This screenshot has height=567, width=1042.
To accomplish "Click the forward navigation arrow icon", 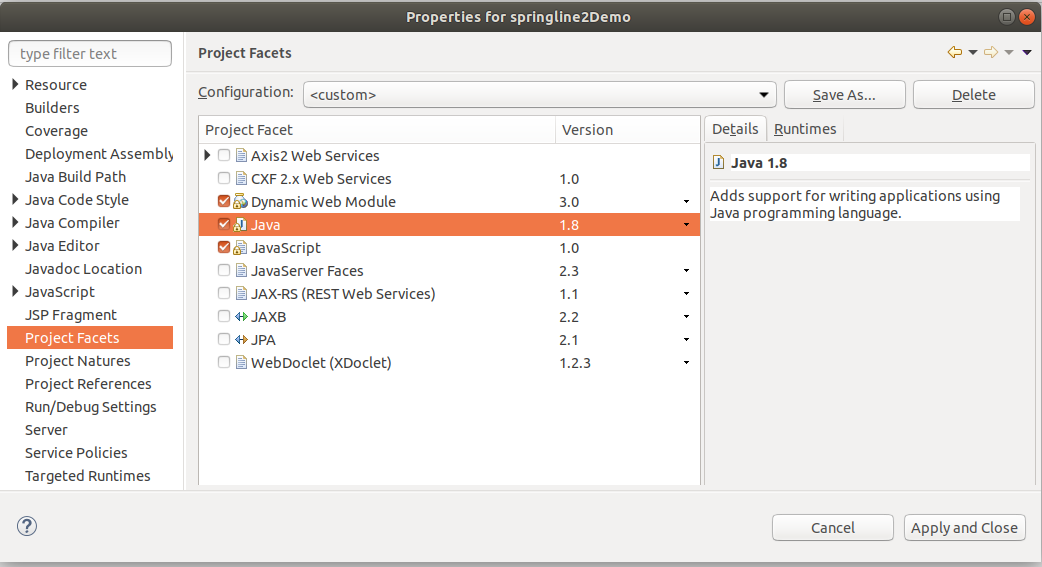I will tap(991, 52).
